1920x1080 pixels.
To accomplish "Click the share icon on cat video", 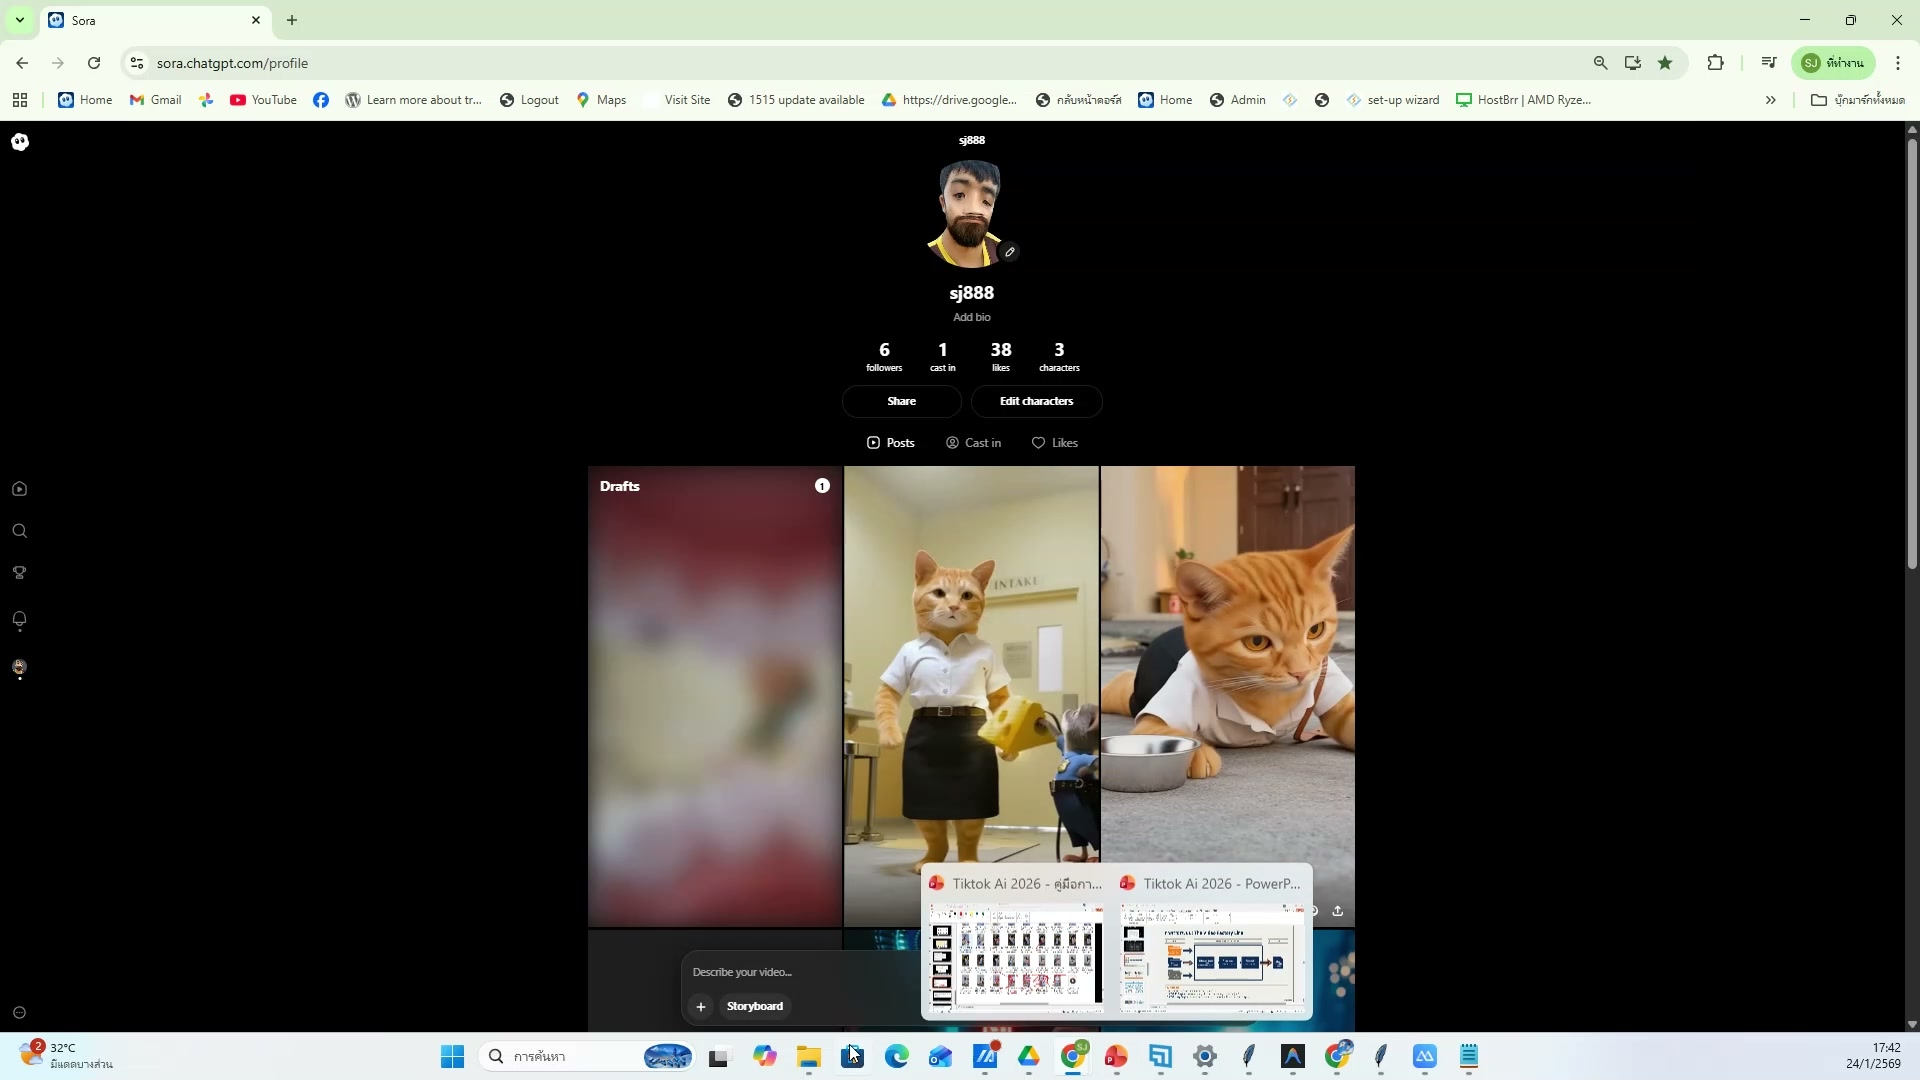I will tap(1337, 911).
